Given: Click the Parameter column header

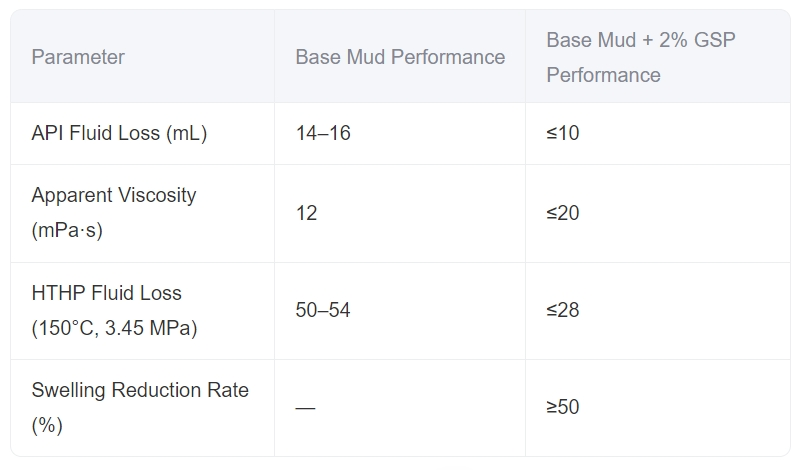Looking at the screenshot, I should (x=78, y=57).
